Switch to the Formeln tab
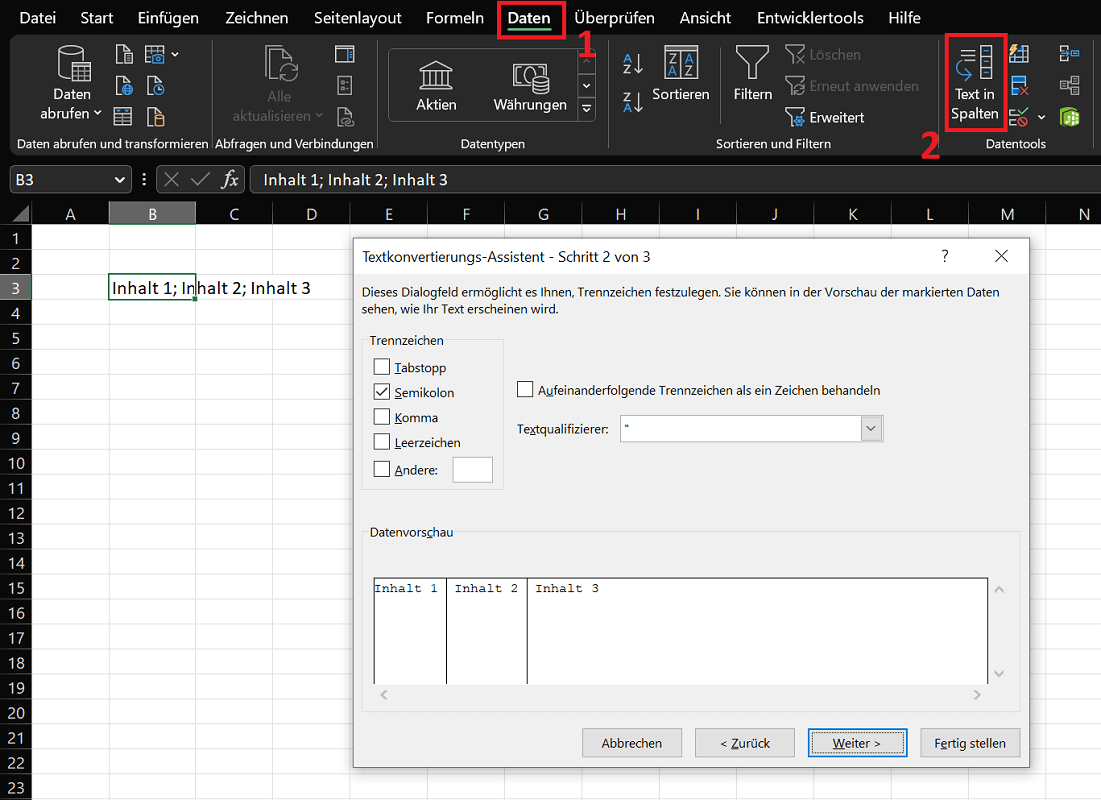1101x800 pixels. (455, 18)
